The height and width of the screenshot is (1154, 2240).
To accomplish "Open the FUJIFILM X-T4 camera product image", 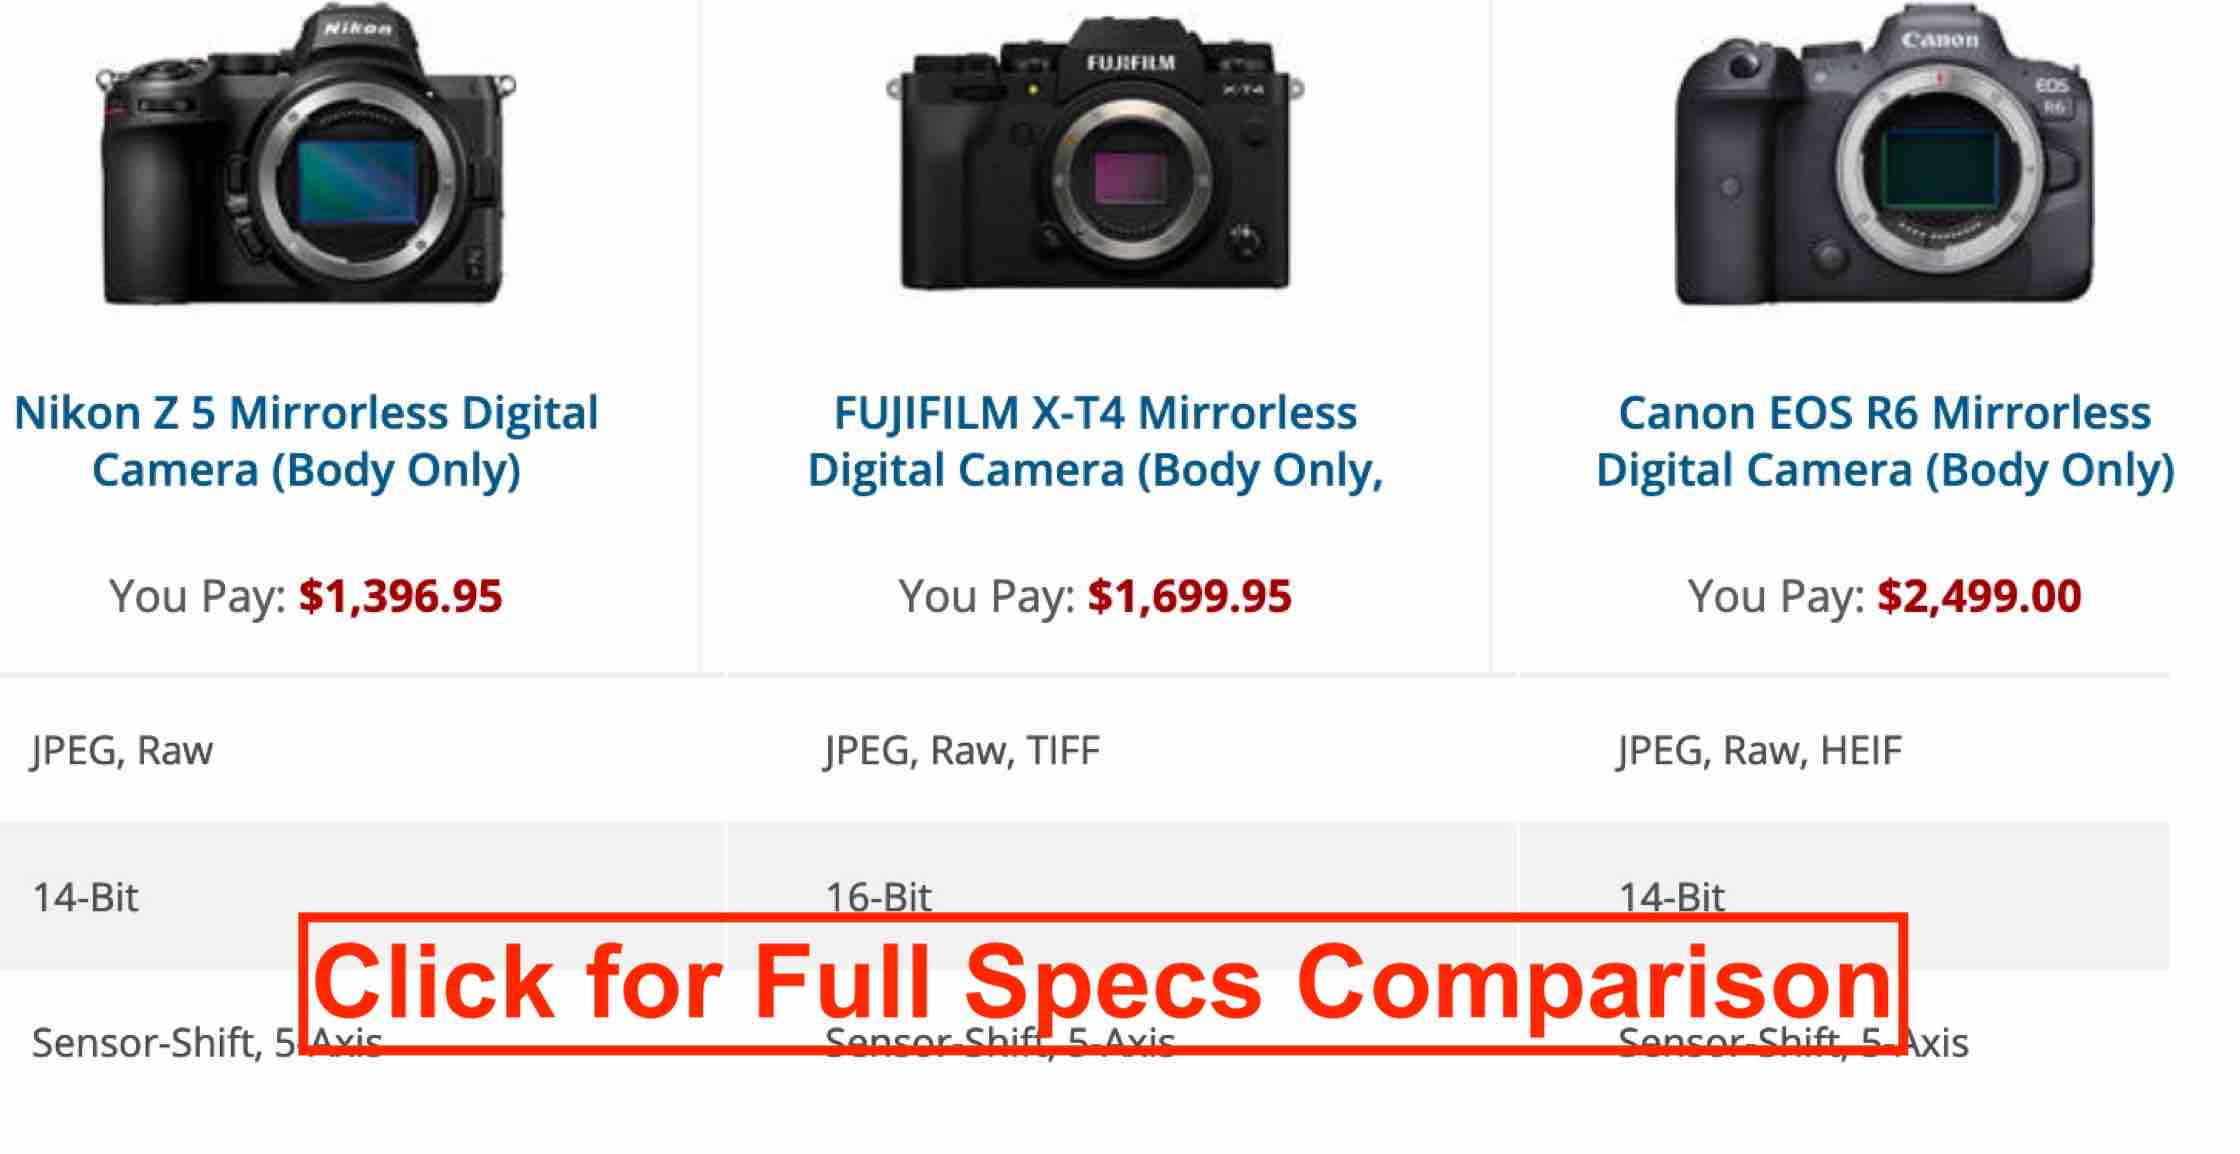I will [x=1095, y=157].
